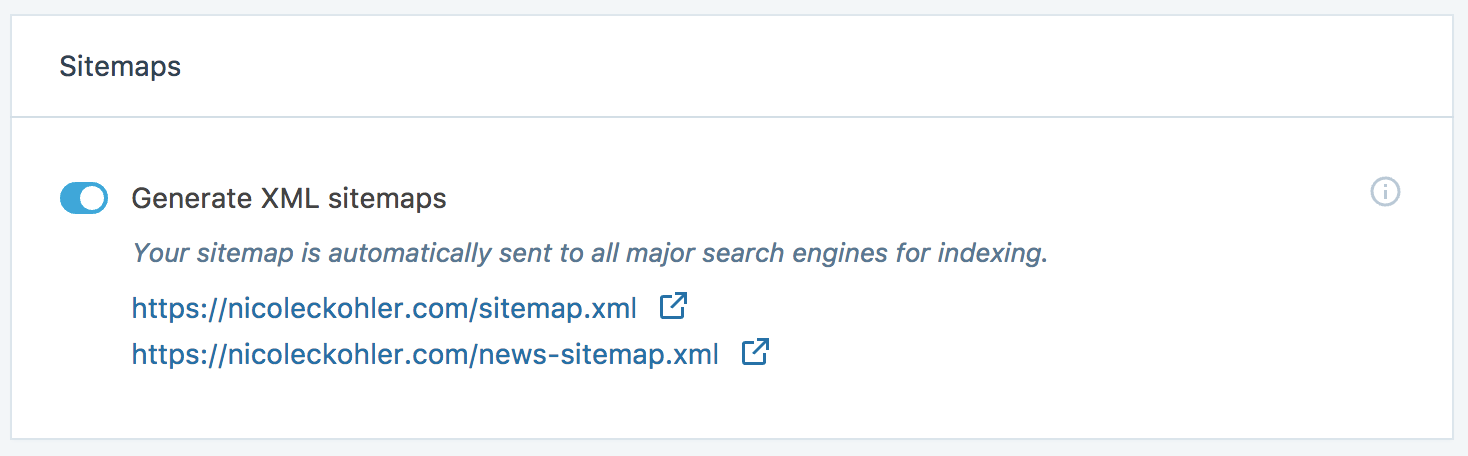Click the square-arrow icon after the first URL
The height and width of the screenshot is (456, 1468).
click(673, 306)
